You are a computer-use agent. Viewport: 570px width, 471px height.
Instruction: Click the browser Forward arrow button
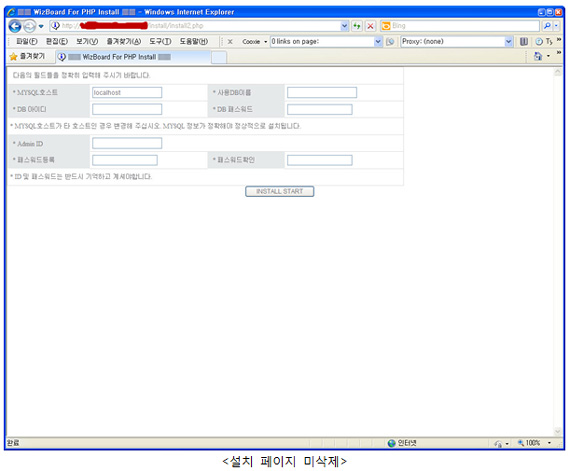(x=29, y=26)
